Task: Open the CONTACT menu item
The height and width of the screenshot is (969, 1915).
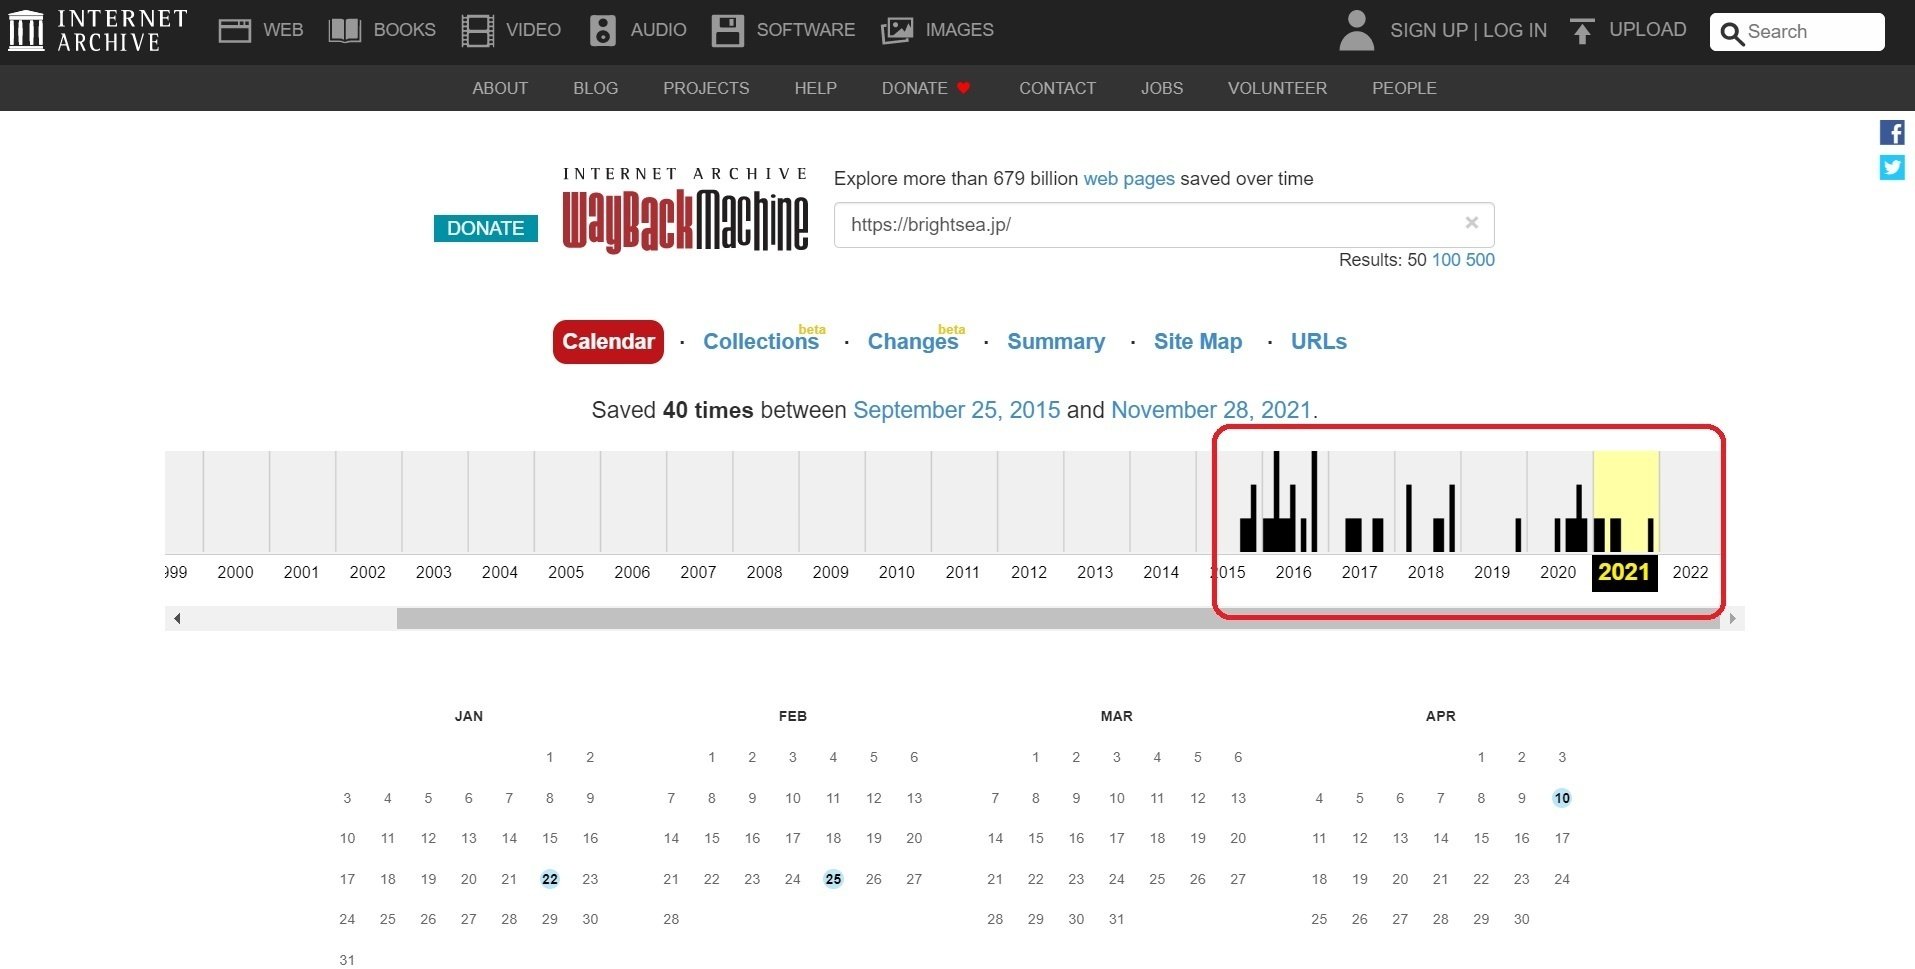Action: coord(1057,88)
